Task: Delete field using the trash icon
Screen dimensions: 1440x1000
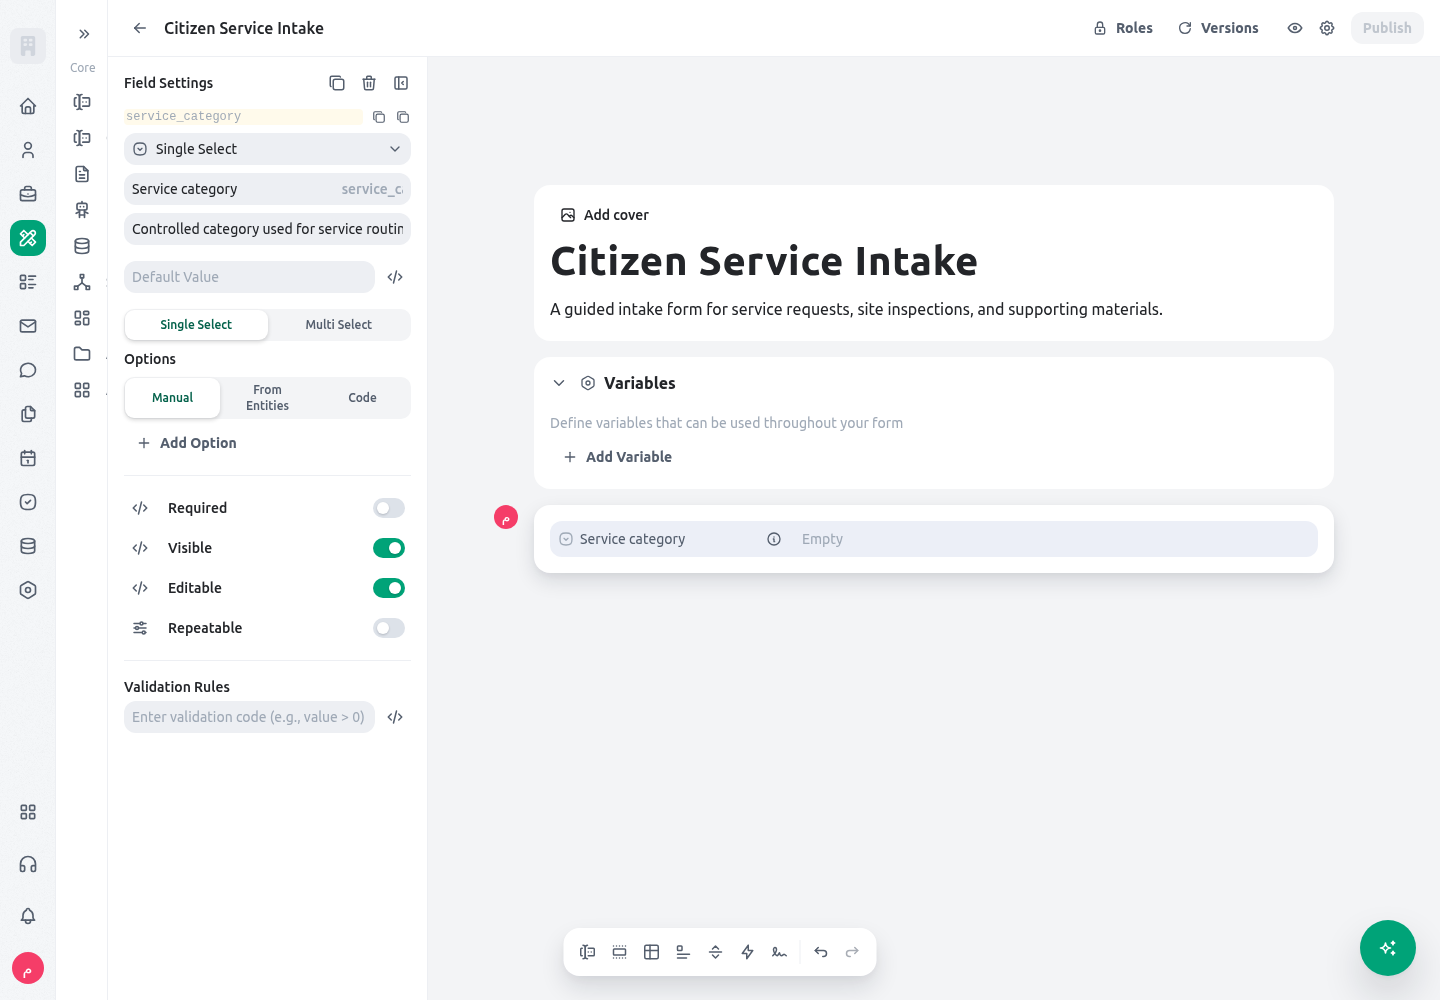Action: pos(369,83)
